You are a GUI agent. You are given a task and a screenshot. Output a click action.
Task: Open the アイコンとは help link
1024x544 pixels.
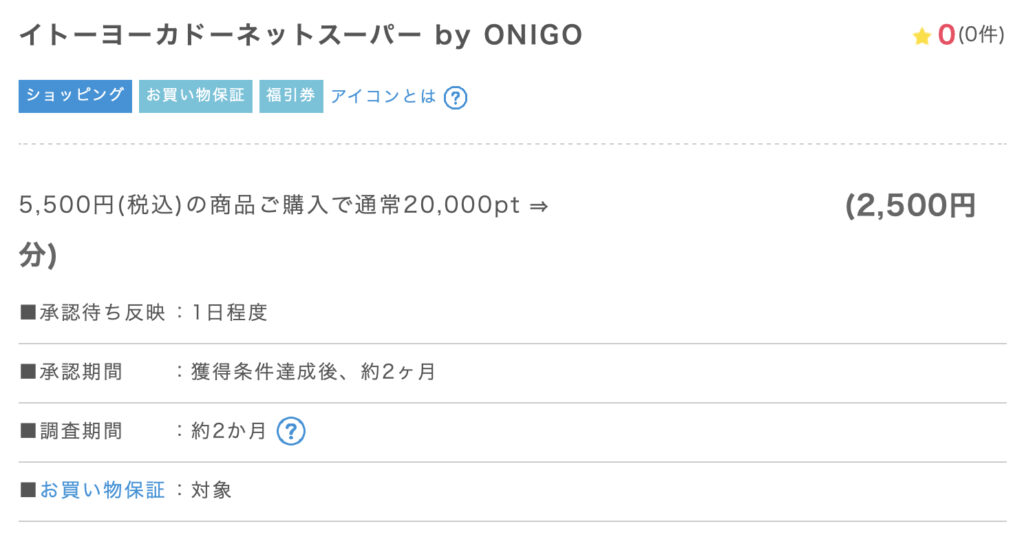pos(383,97)
